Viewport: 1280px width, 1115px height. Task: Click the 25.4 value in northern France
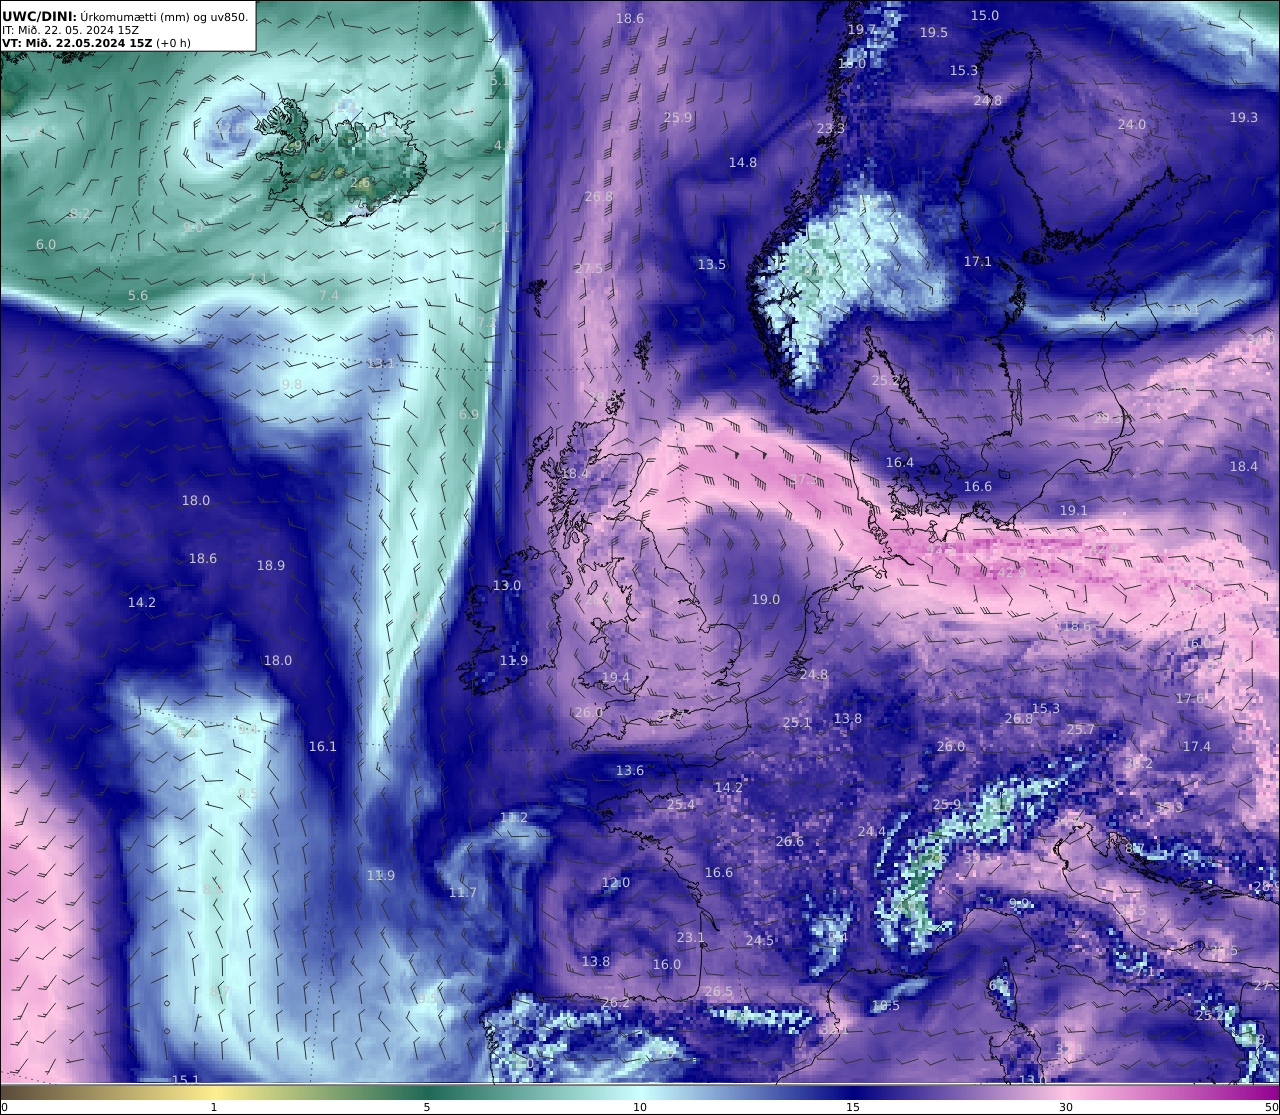point(681,804)
